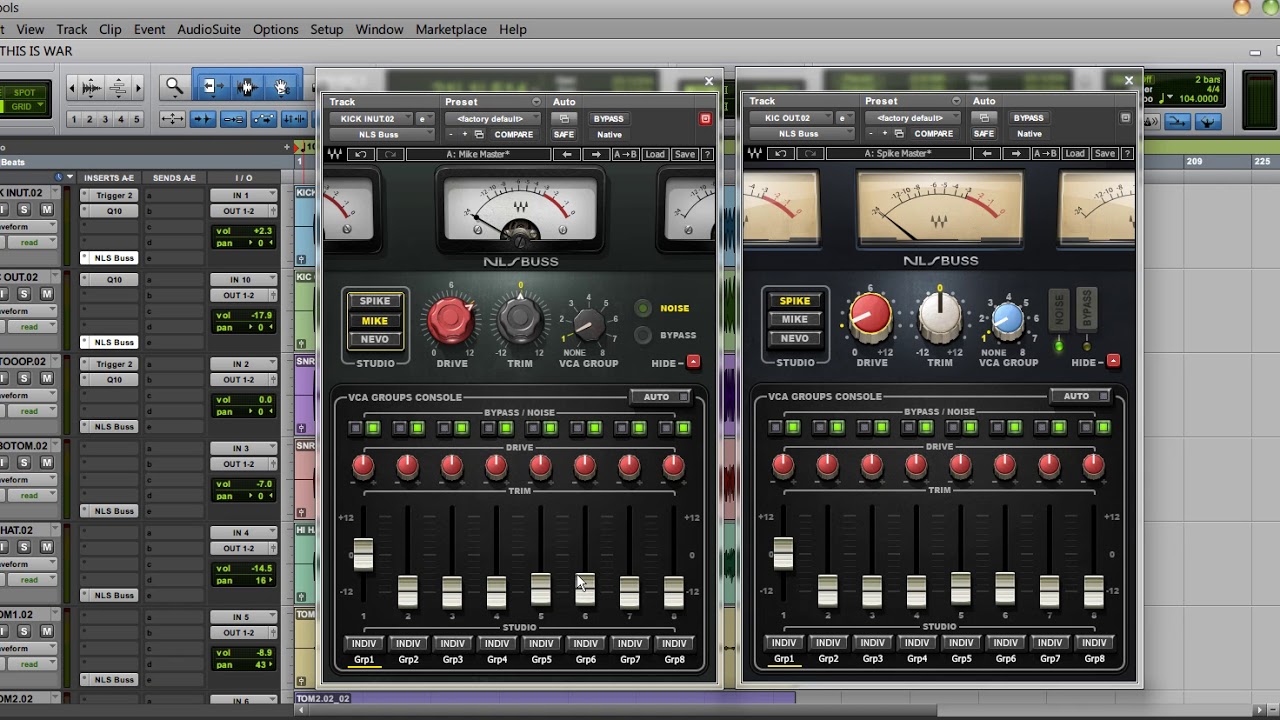
Task: Select the Selector waveform tool
Action: [247, 87]
